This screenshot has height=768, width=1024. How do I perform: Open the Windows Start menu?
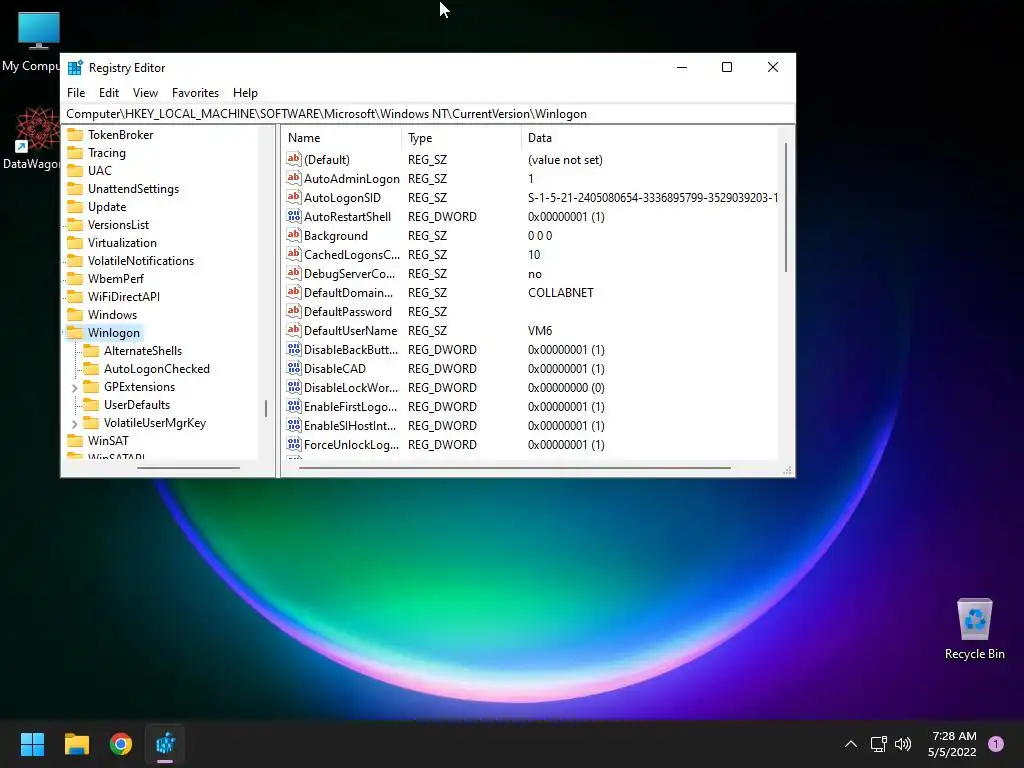32,744
